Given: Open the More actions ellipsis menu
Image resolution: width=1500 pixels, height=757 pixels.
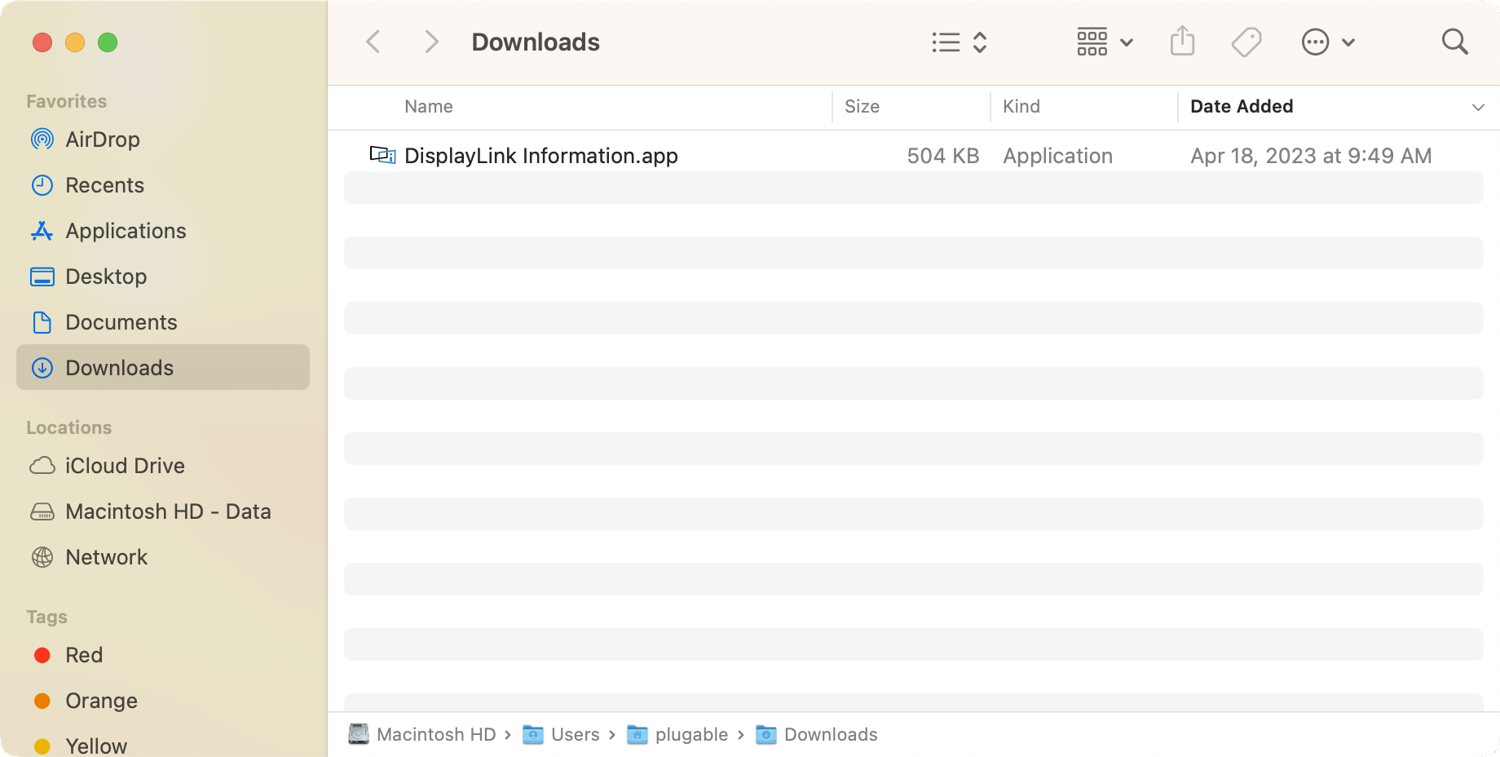Looking at the screenshot, I should click(x=1327, y=42).
